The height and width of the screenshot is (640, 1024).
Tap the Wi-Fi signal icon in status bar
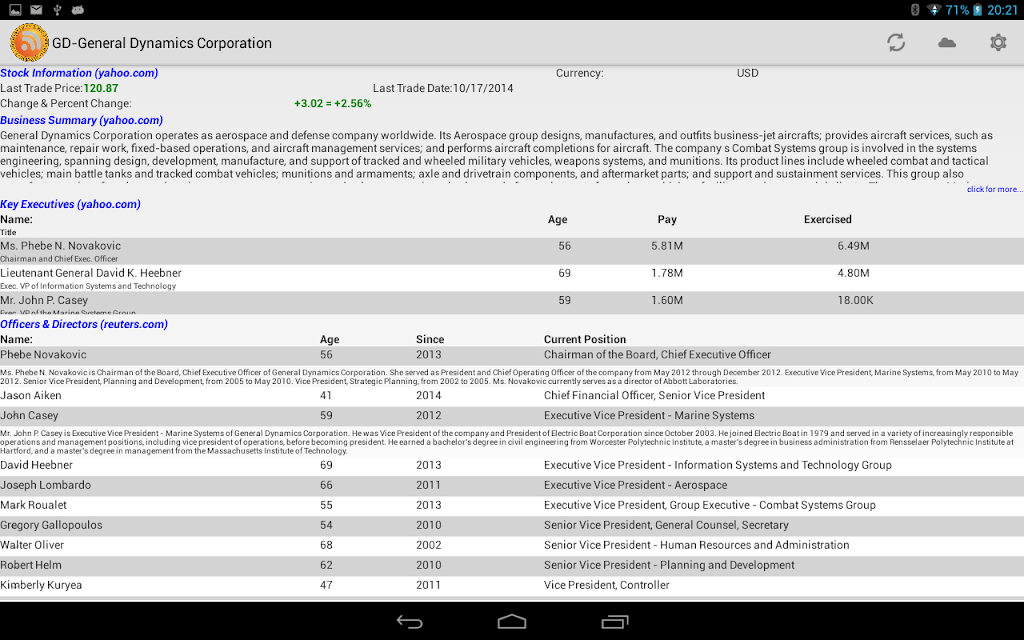tap(935, 10)
